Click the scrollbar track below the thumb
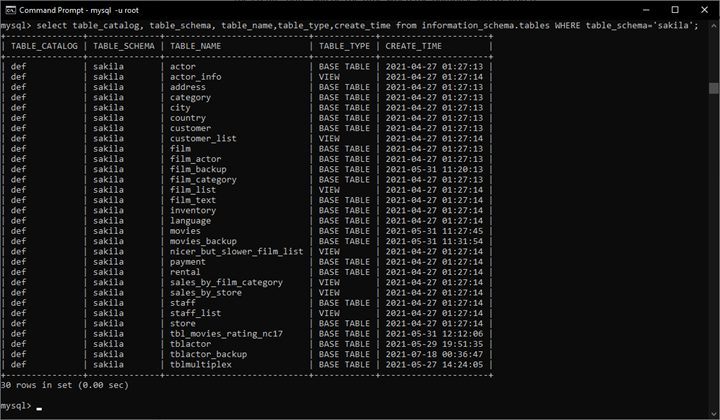 (714, 248)
